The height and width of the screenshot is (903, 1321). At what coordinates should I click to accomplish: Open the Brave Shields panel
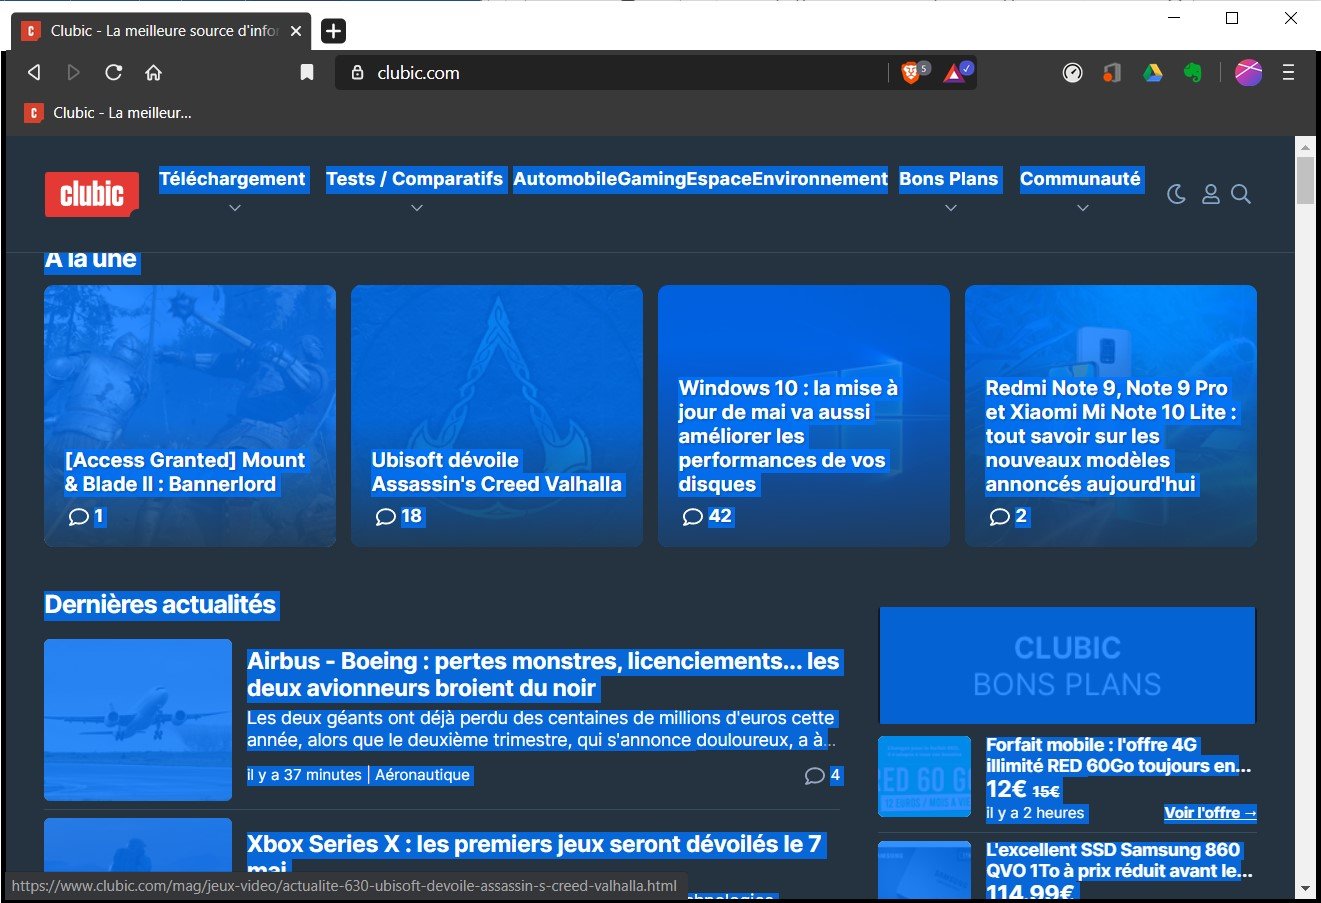point(912,72)
